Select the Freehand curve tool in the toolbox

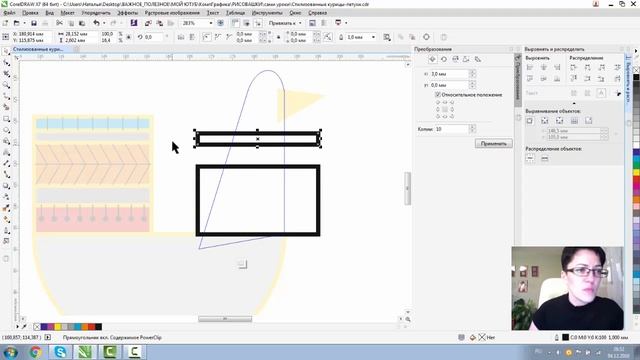[6, 96]
